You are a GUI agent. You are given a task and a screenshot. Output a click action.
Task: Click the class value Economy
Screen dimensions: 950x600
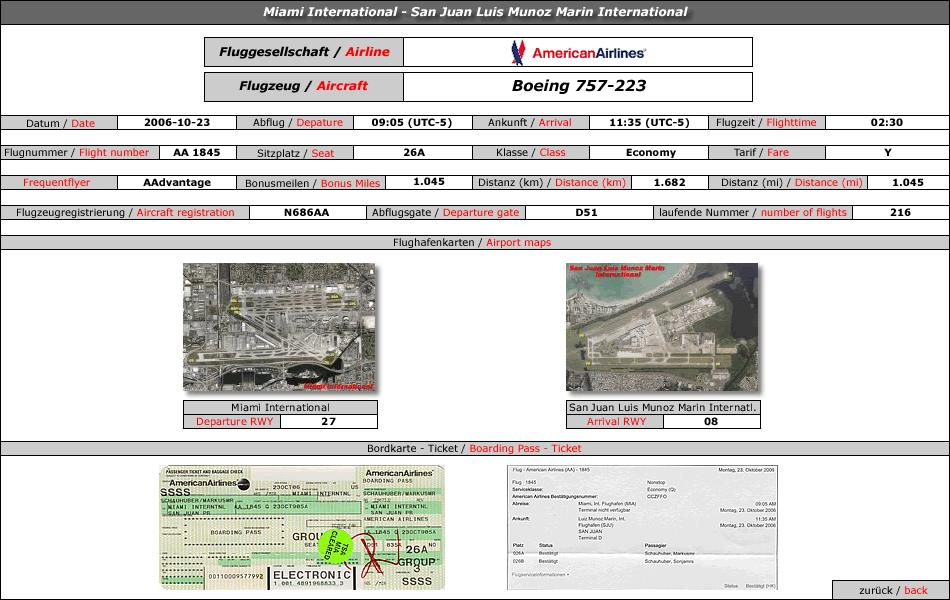(651, 153)
